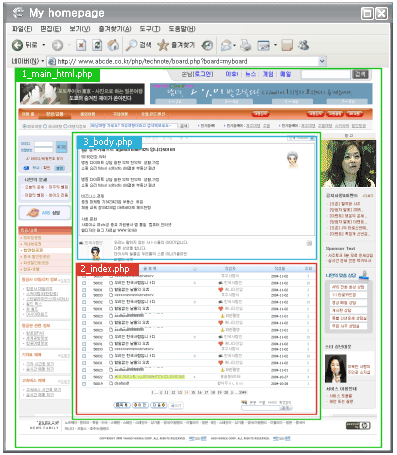The image size is (397, 455).
Task: Open the 파일(F) menu
Action: pyautogui.click(x=22, y=29)
